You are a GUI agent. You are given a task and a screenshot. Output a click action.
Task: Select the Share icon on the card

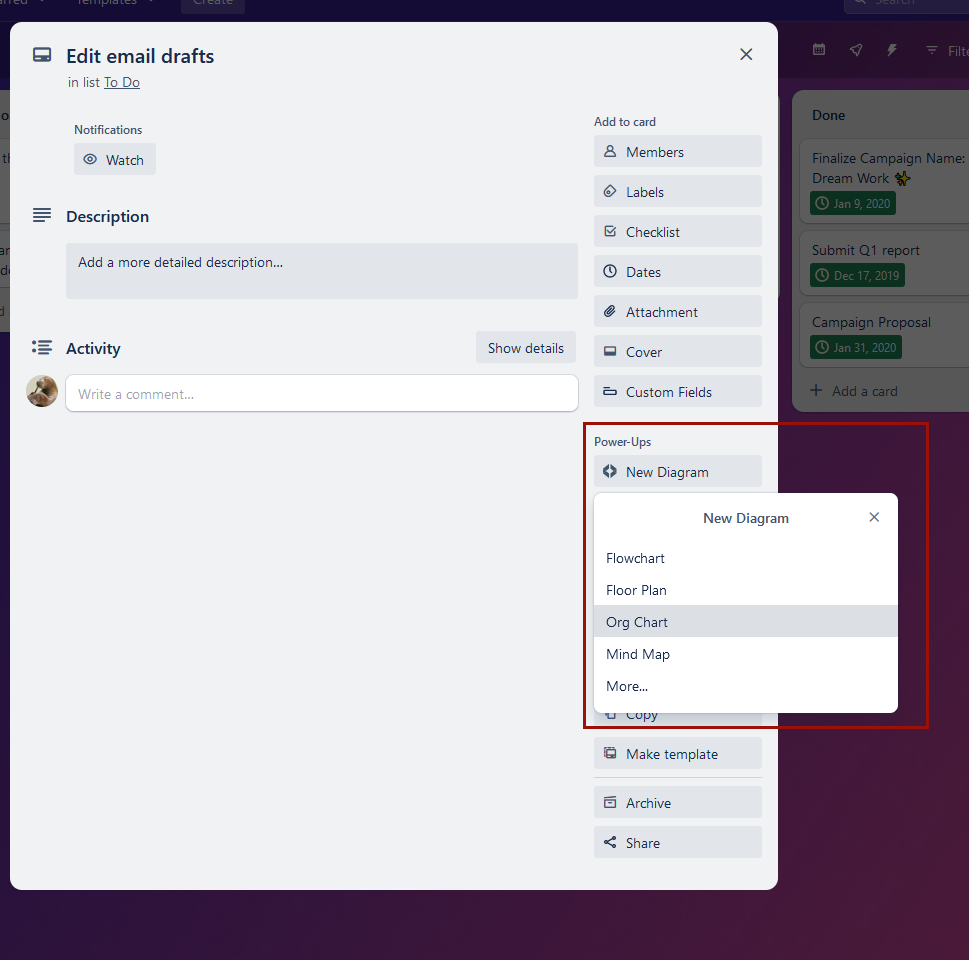pyautogui.click(x=611, y=842)
